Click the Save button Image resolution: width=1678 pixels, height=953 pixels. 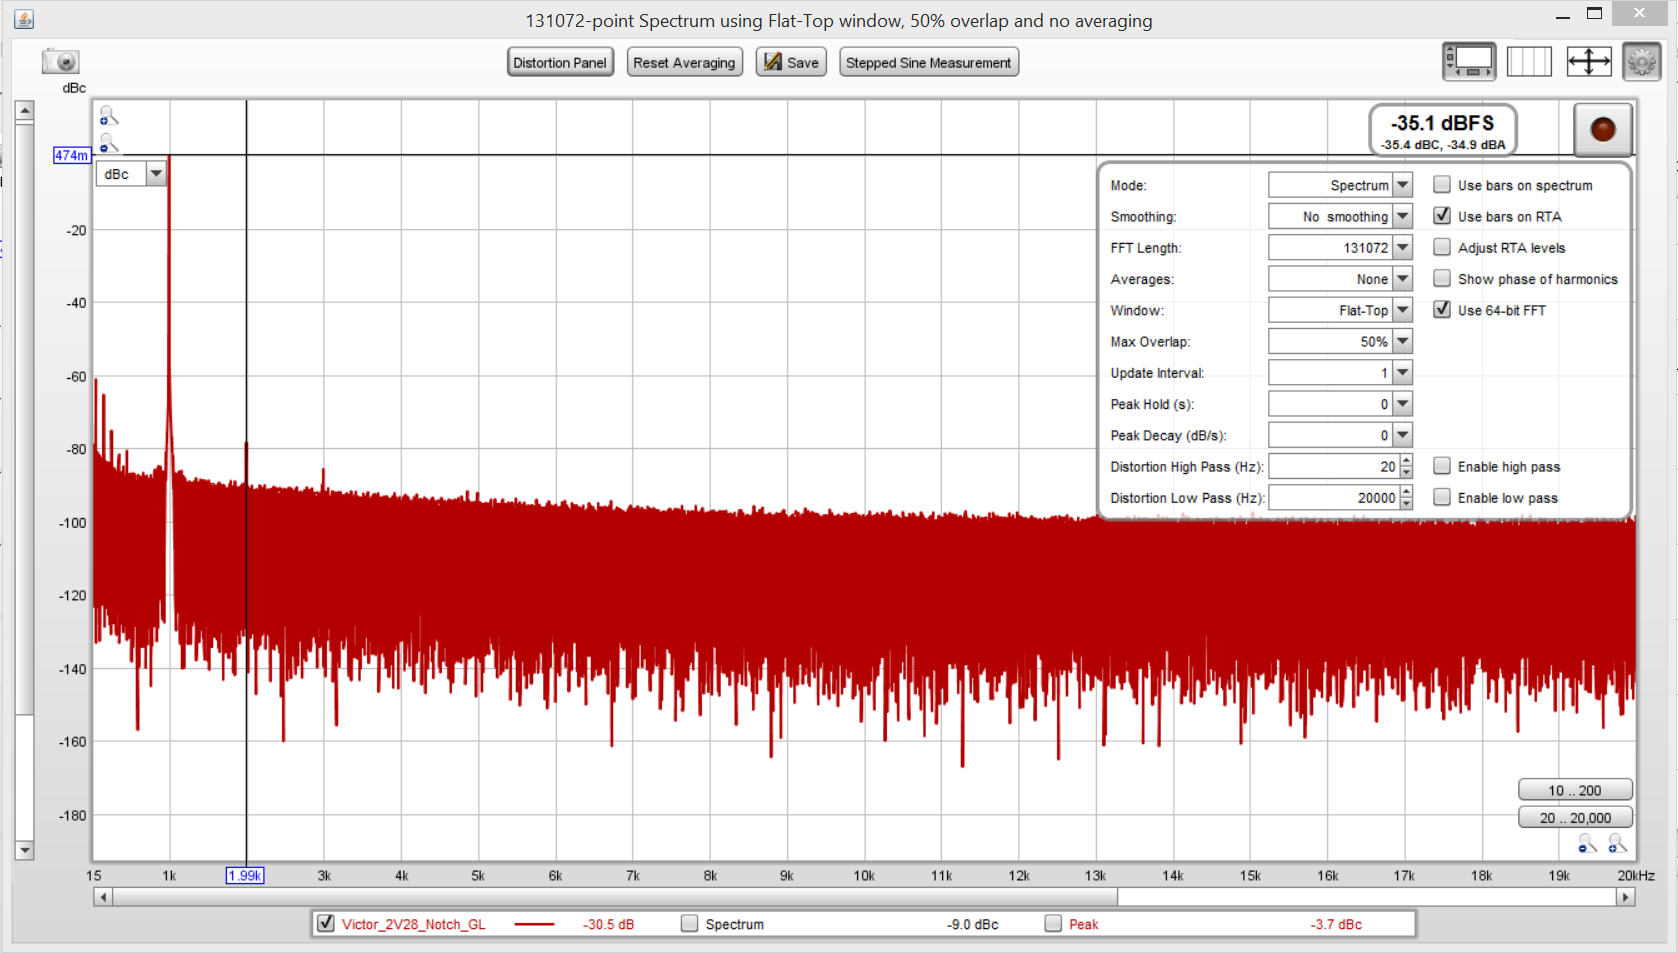pos(791,62)
